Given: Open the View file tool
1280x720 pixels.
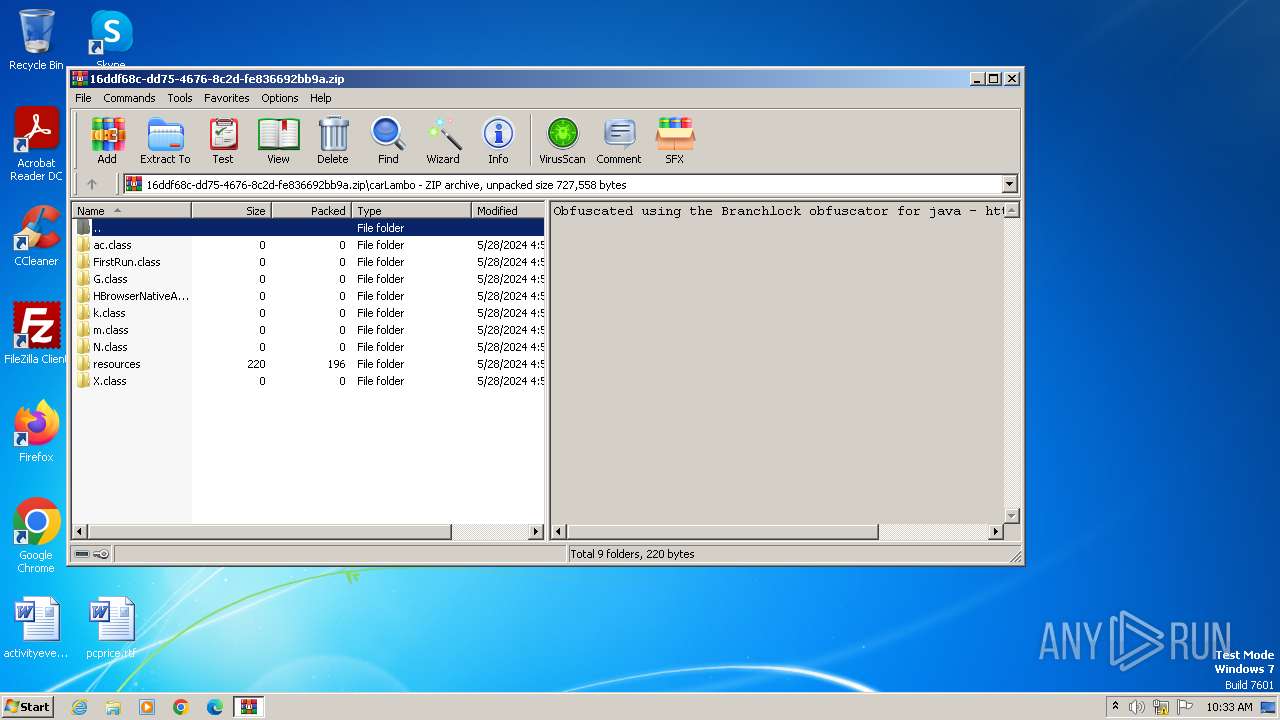Looking at the screenshot, I should coord(278,140).
